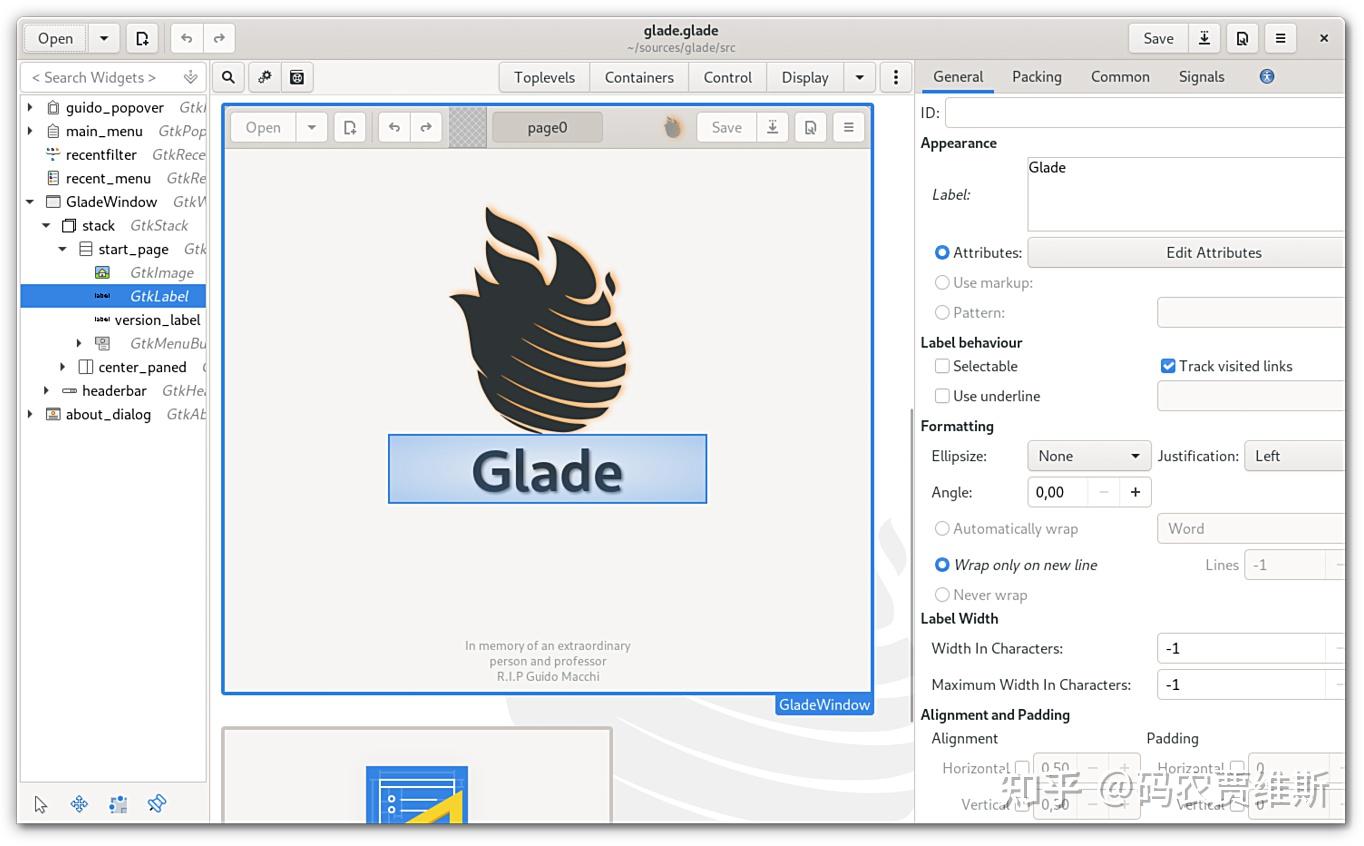Switch to the Signals tab

tap(1201, 76)
